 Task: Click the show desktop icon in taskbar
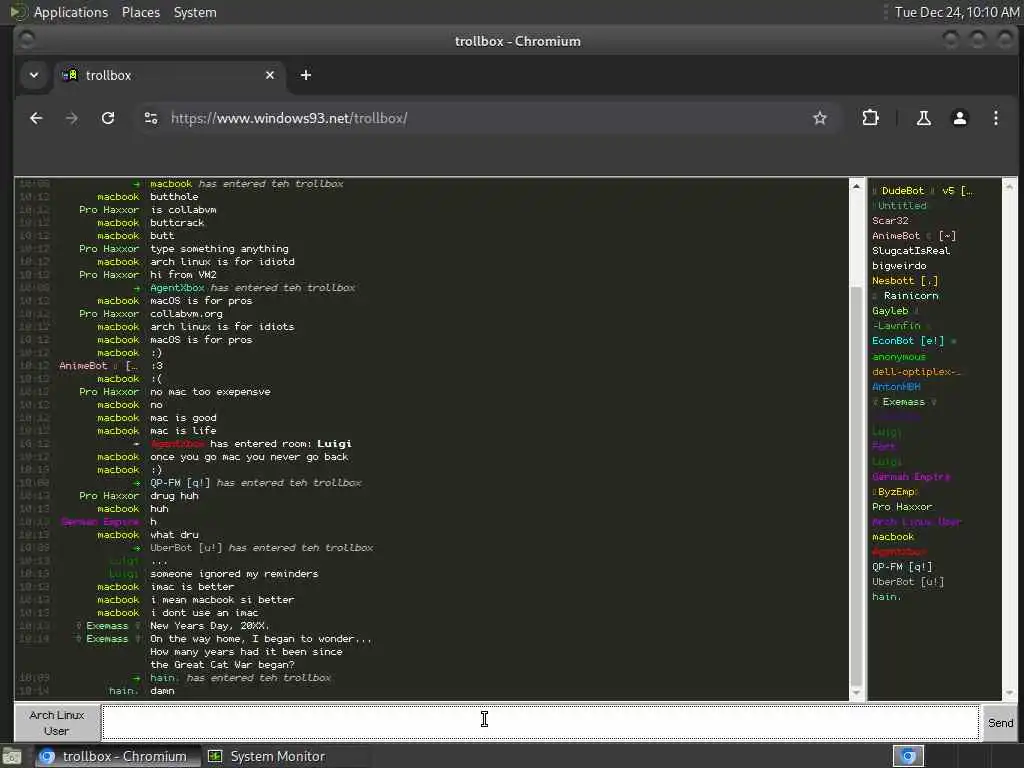point(12,756)
